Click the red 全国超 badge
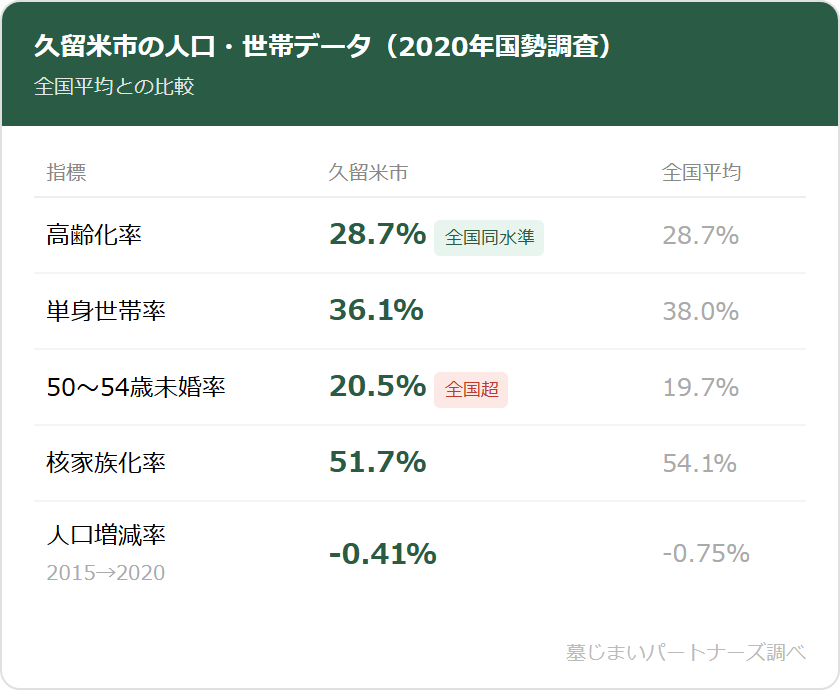The height and width of the screenshot is (692, 840). 471,389
